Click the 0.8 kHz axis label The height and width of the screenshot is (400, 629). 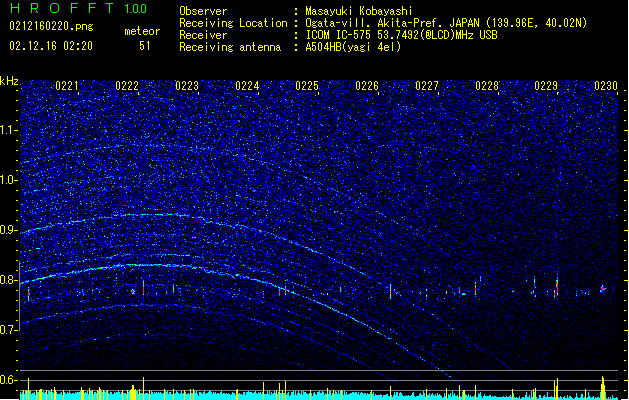[x=9, y=280]
